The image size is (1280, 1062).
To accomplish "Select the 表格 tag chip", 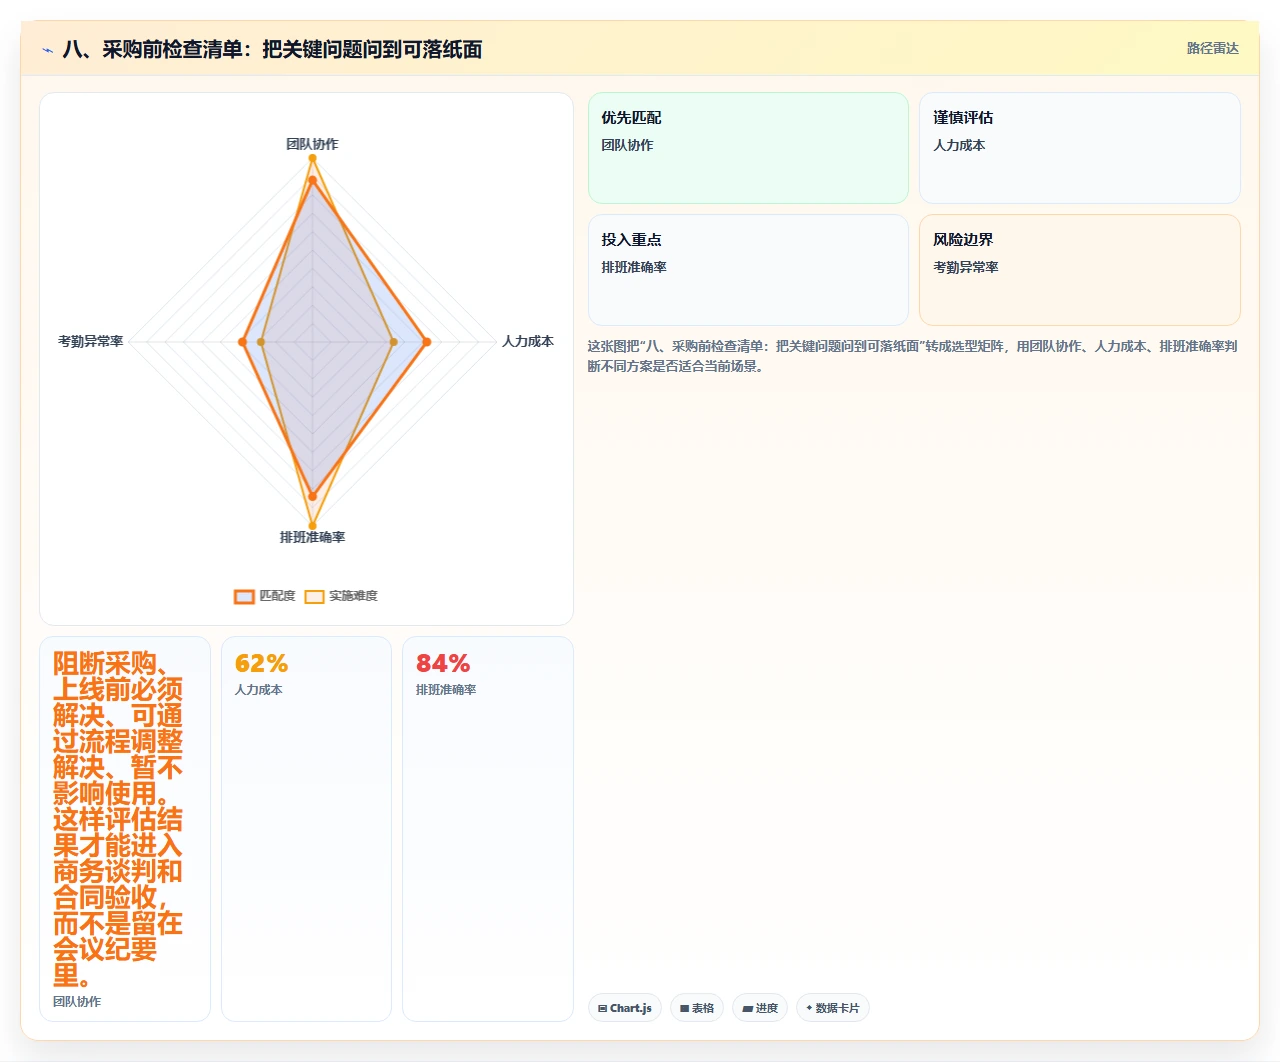I will click(x=697, y=1008).
